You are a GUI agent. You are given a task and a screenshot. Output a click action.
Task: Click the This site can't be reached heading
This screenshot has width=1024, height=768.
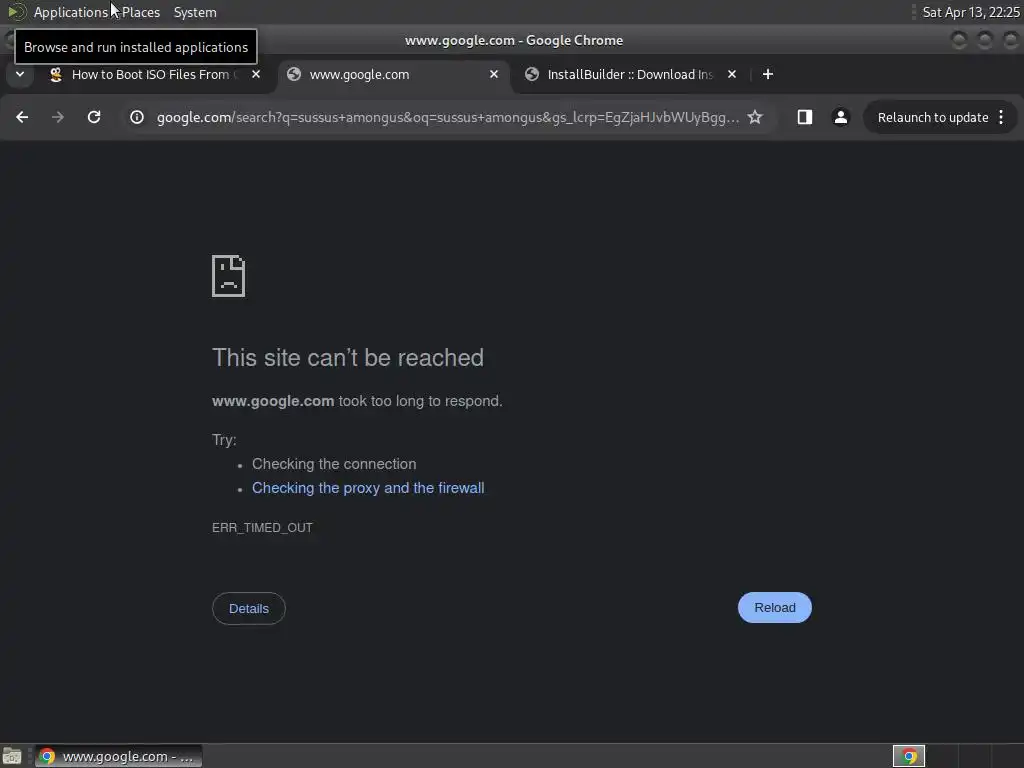(x=348, y=358)
